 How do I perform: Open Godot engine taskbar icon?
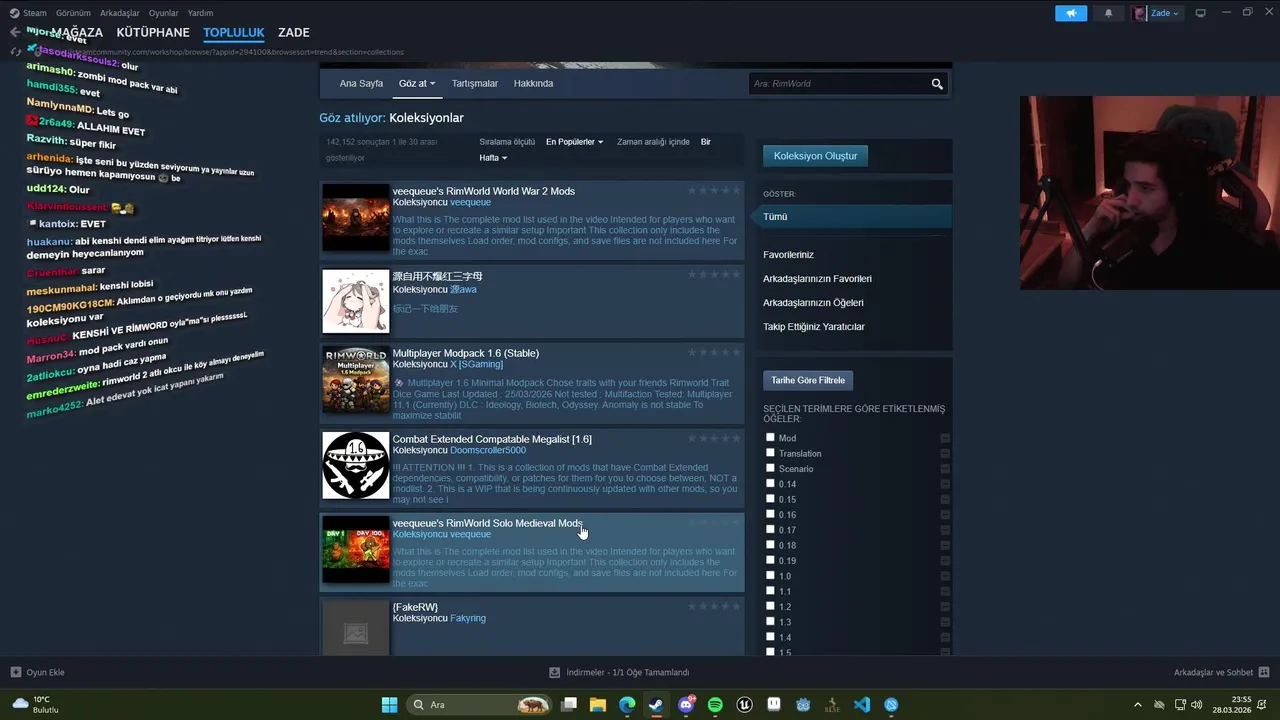pos(803,705)
